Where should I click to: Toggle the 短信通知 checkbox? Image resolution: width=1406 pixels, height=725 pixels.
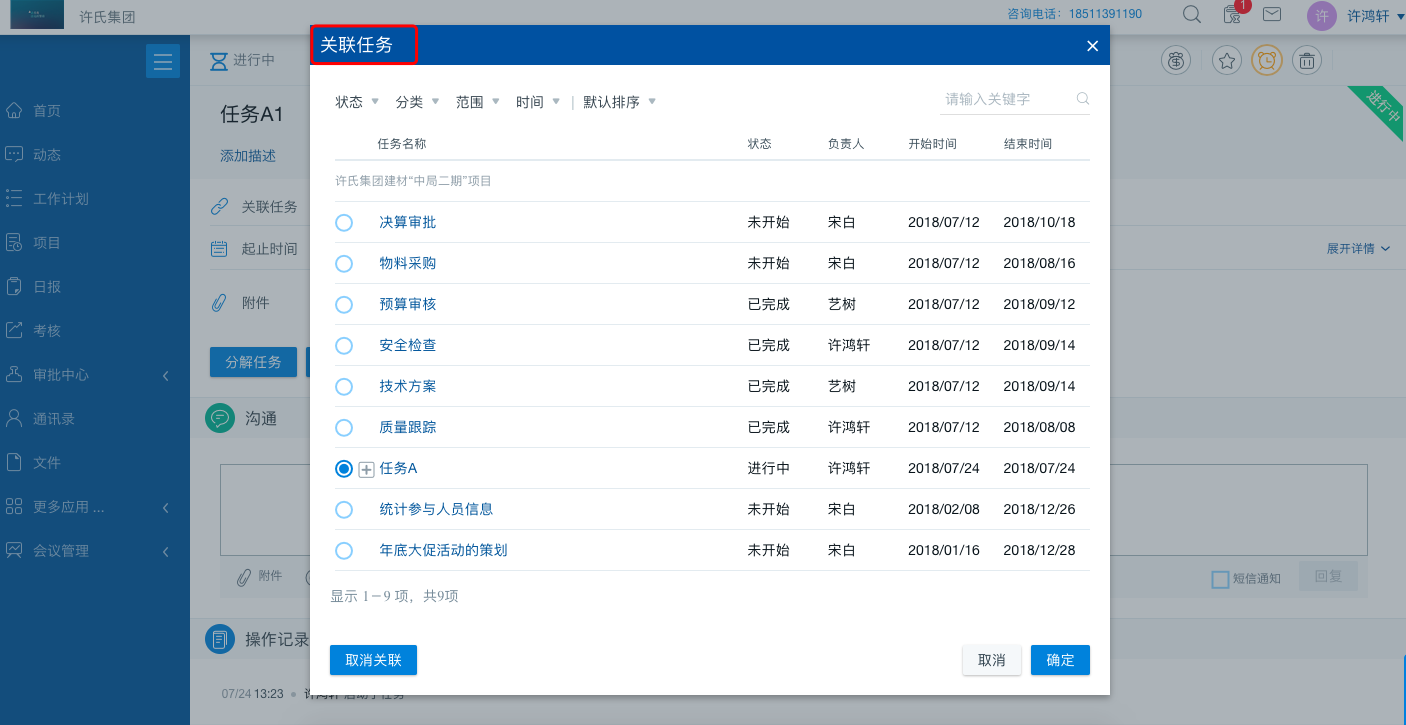pyautogui.click(x=1220, y=579)
